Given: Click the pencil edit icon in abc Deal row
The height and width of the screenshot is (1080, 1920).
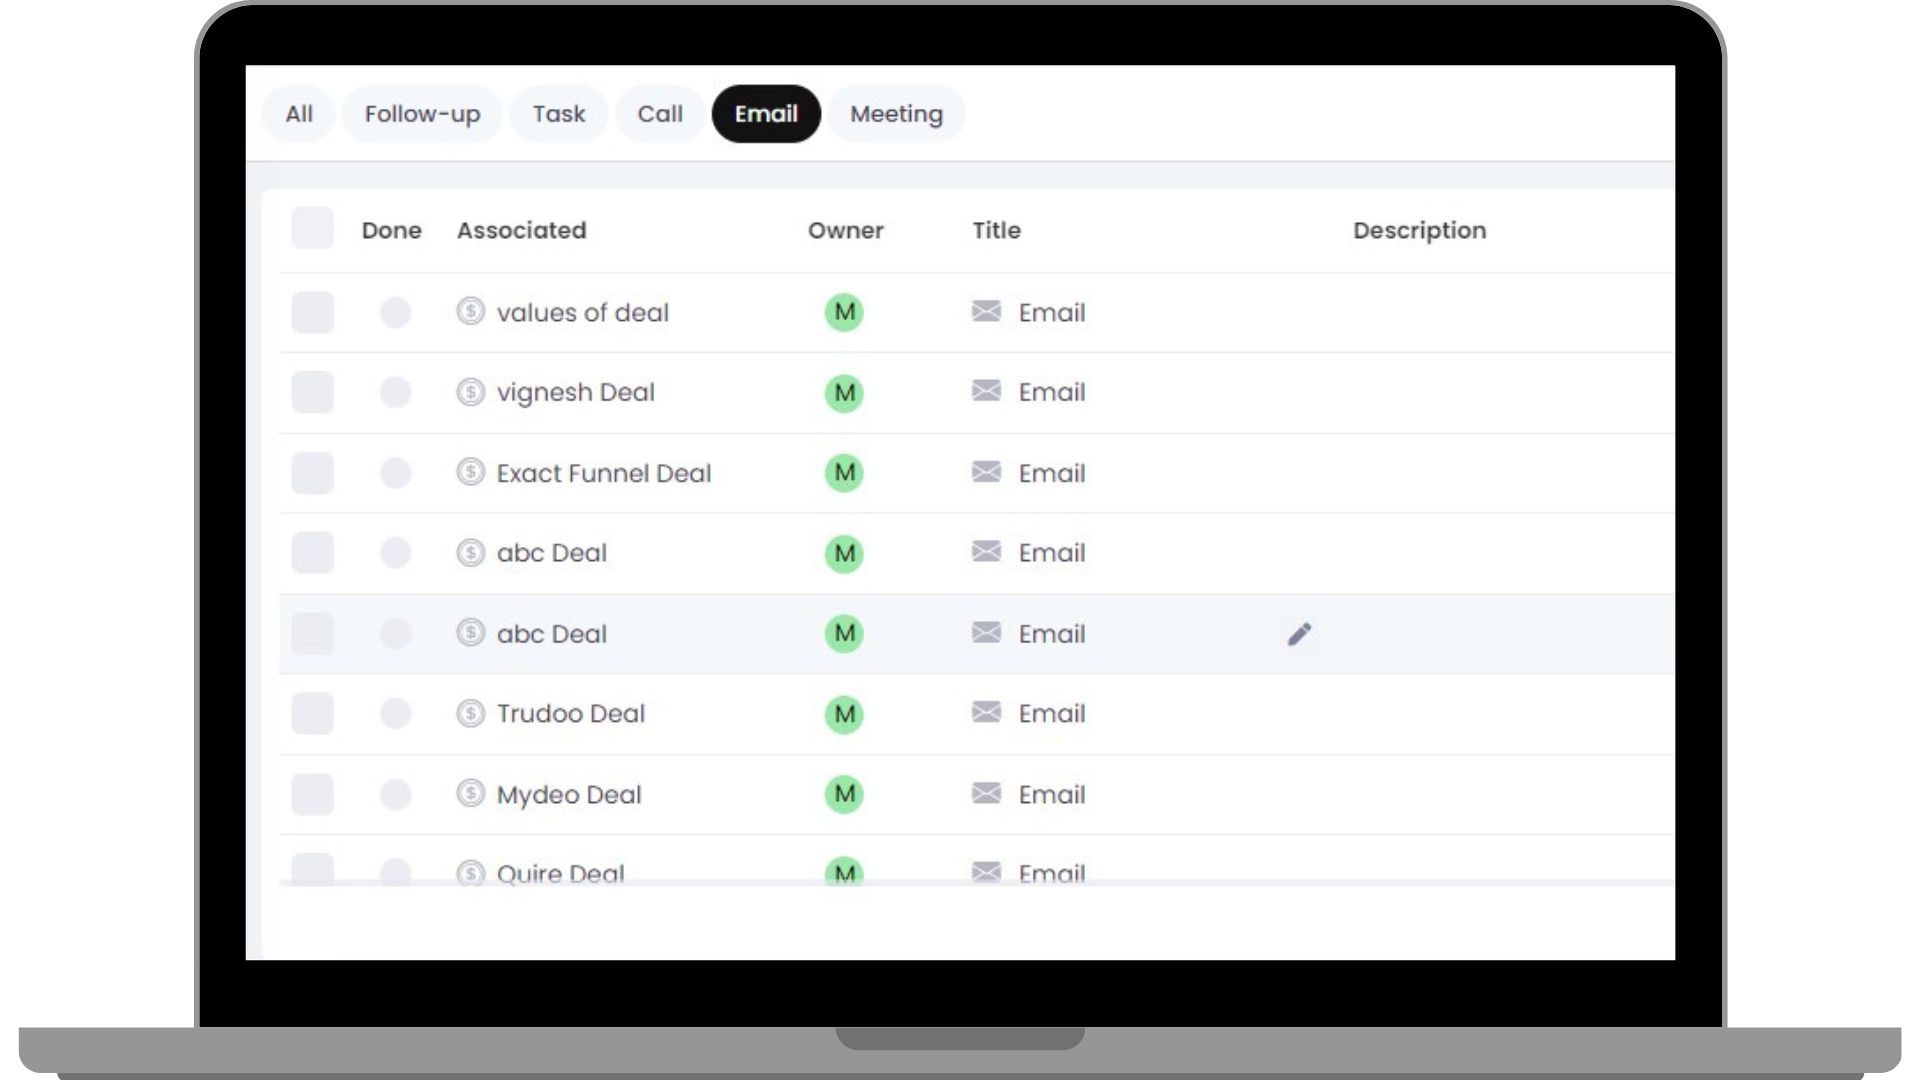Looking at the screenshot, I should [x=1299, y=634].
